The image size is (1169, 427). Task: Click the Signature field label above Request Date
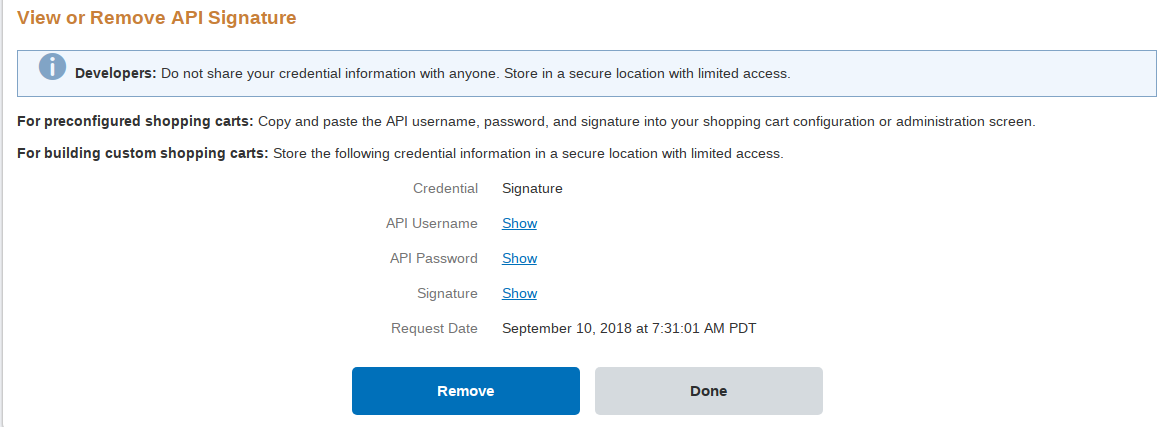(x=447, y=293)
